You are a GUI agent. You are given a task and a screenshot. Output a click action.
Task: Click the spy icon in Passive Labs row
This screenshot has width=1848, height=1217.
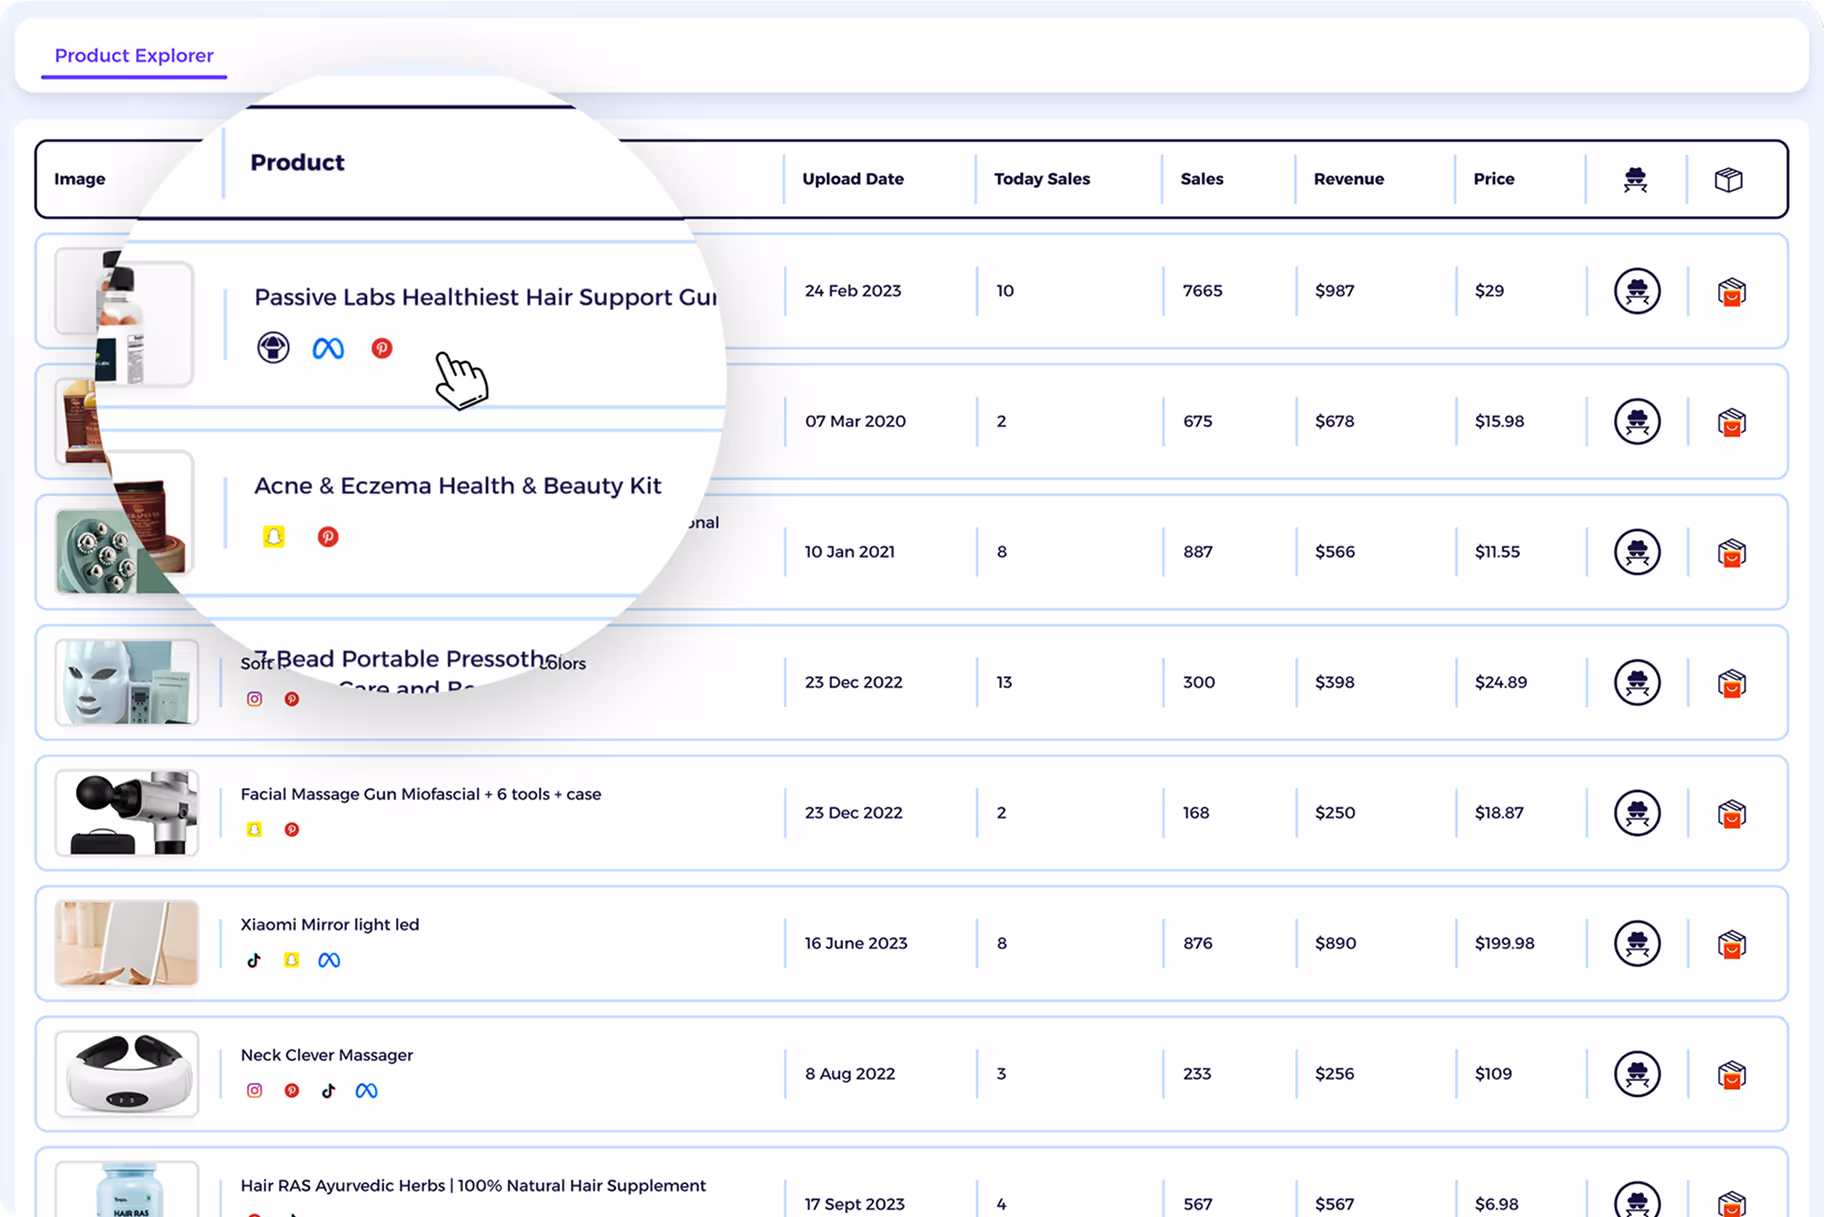[1637, 291]
